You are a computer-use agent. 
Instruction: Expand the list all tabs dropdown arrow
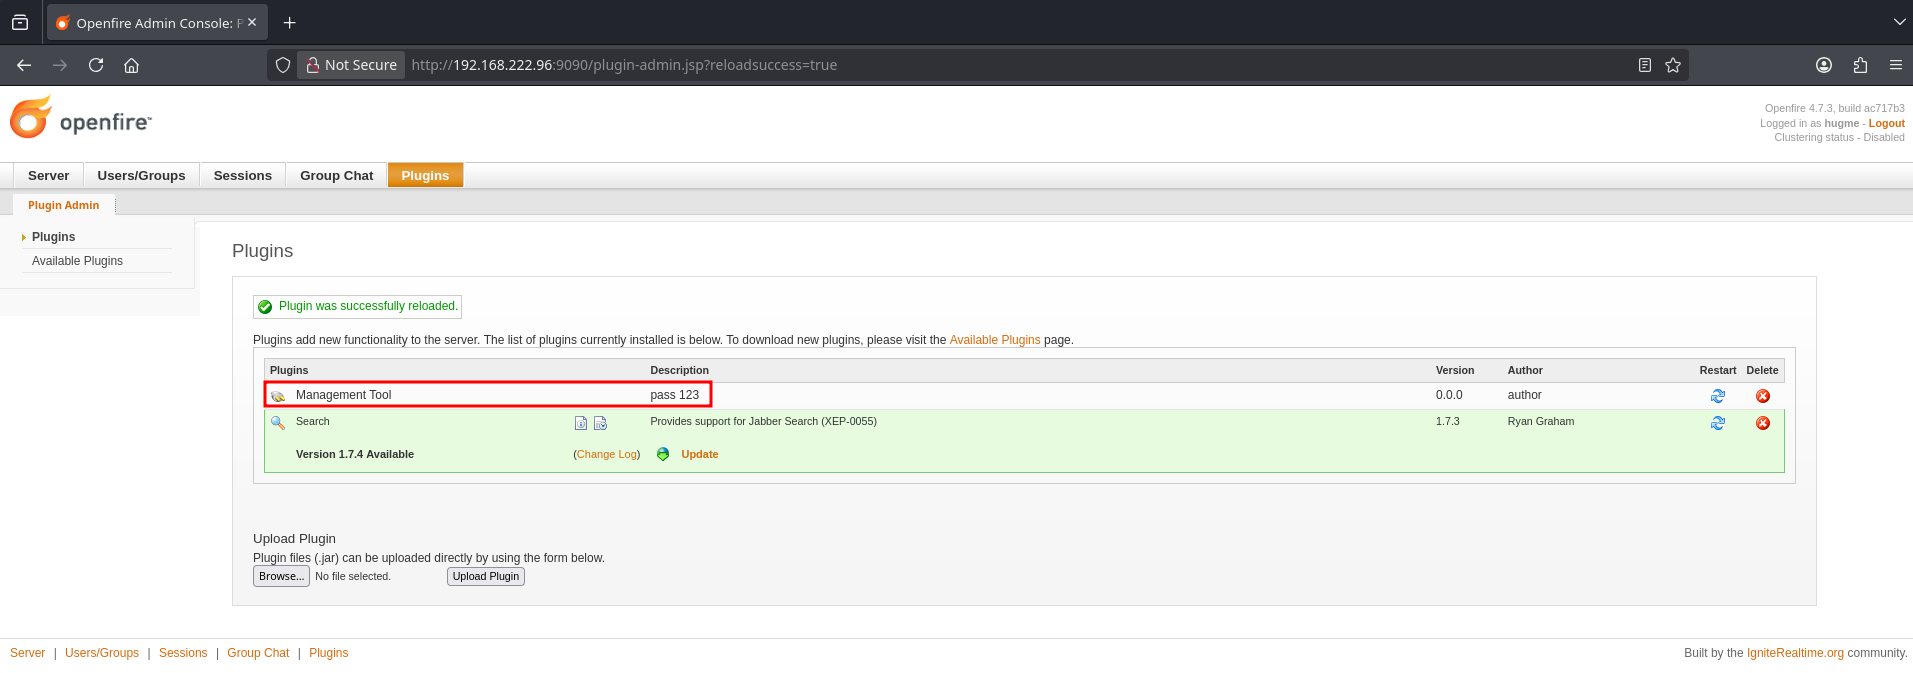1899,22
